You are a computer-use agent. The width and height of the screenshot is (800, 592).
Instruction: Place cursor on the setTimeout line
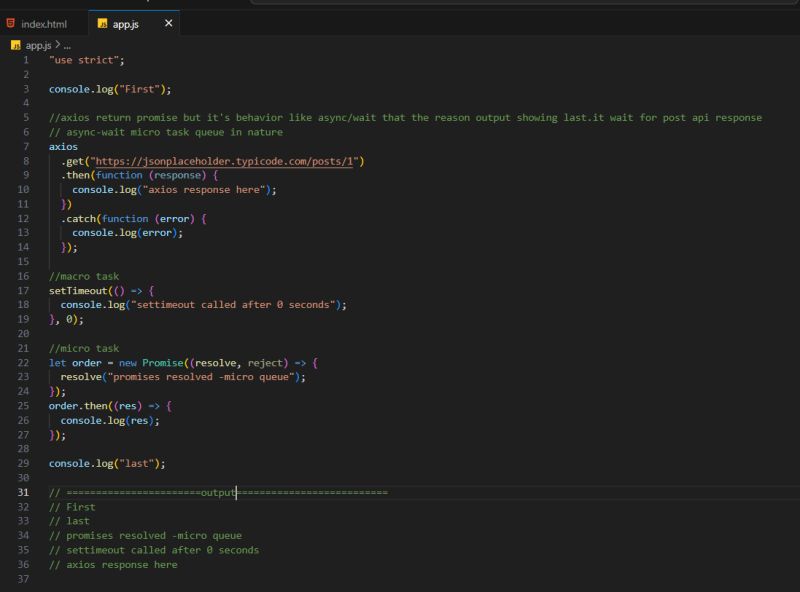[x=100, y=290]
